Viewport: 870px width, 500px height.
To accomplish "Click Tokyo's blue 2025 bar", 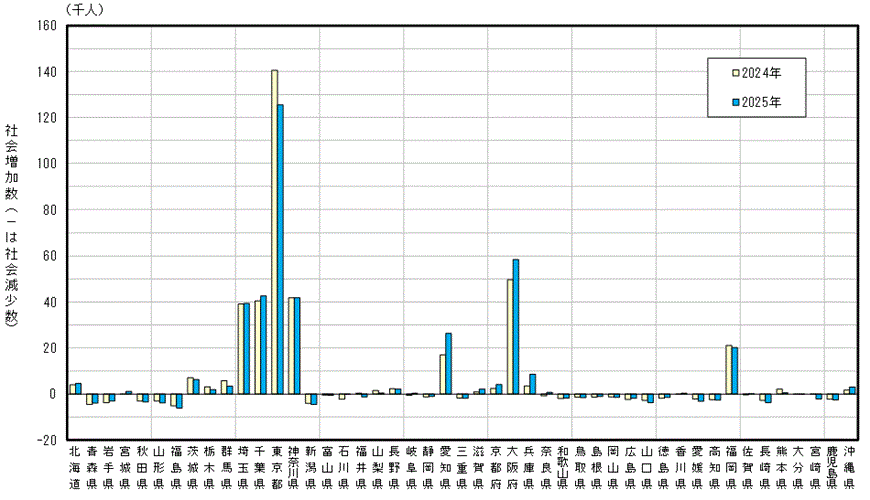I will [281, 250].
